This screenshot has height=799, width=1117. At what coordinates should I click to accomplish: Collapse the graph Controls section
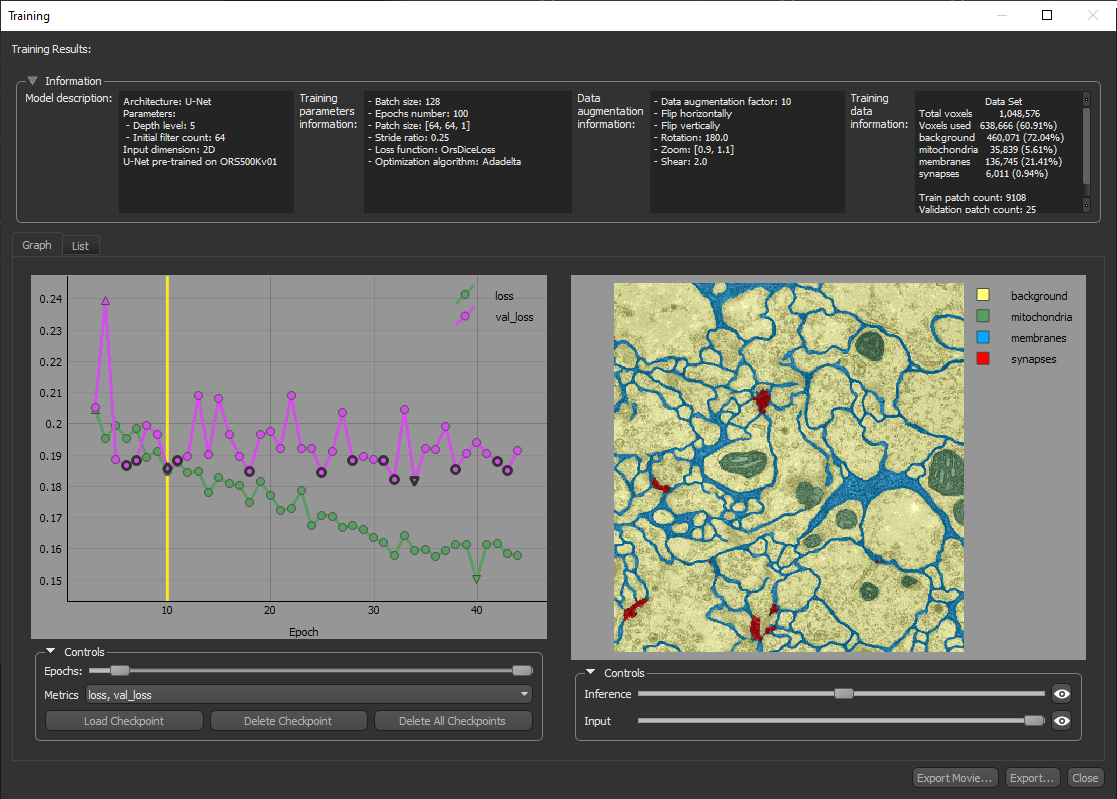(x=51, y=652)
